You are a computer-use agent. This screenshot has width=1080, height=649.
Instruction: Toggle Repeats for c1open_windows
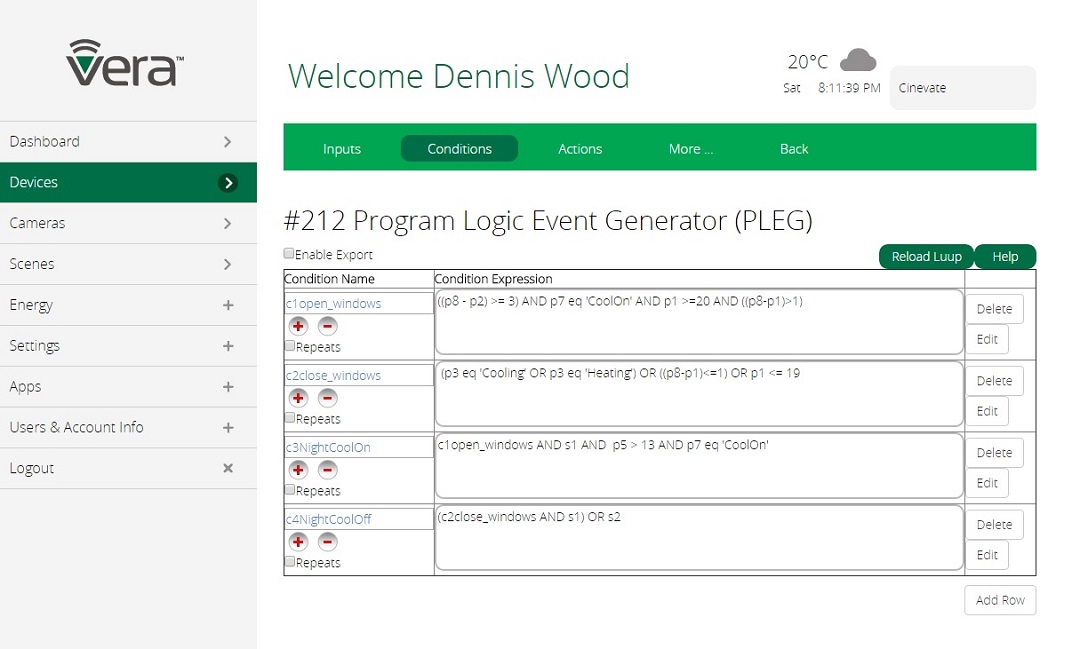pyautogui.click(x=290, y=346)
